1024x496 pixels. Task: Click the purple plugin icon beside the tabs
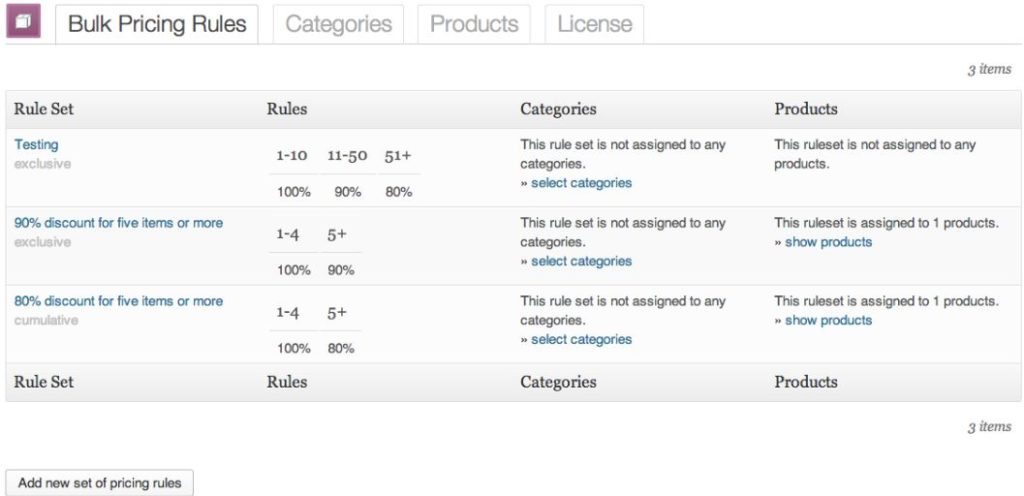click(x=23, y=22)
